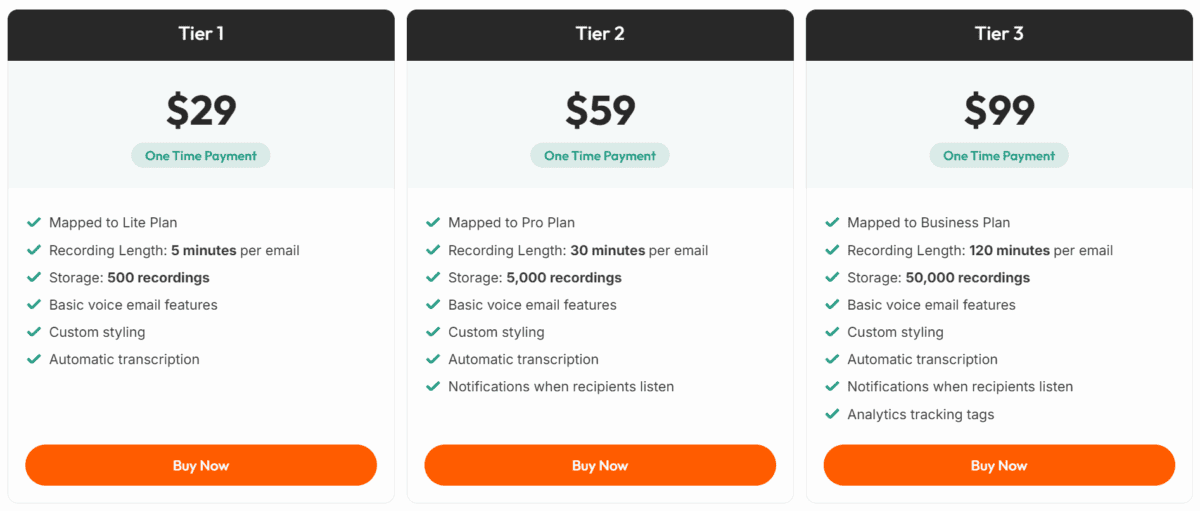Click Storage: 50,000 recordings text
The width and height of the screenshot is (1200, 511).
(x=938, y=278)
